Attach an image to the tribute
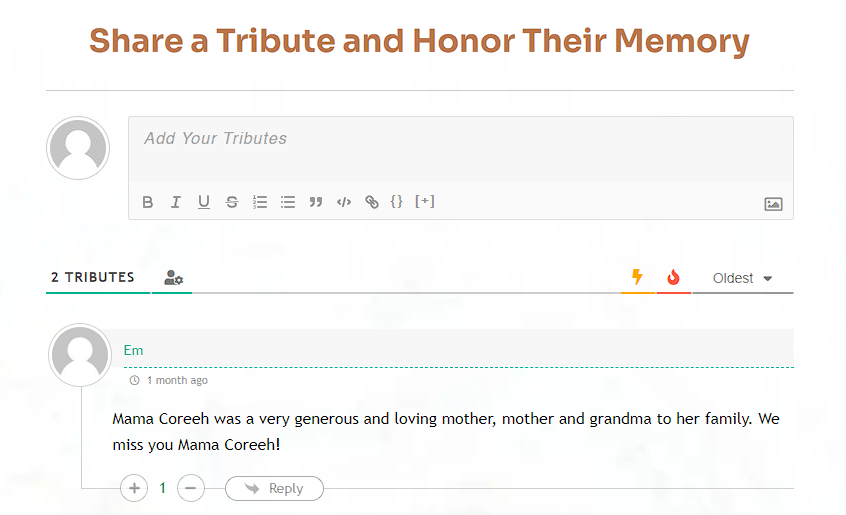846x515 pixels. [x=773, y=204]
